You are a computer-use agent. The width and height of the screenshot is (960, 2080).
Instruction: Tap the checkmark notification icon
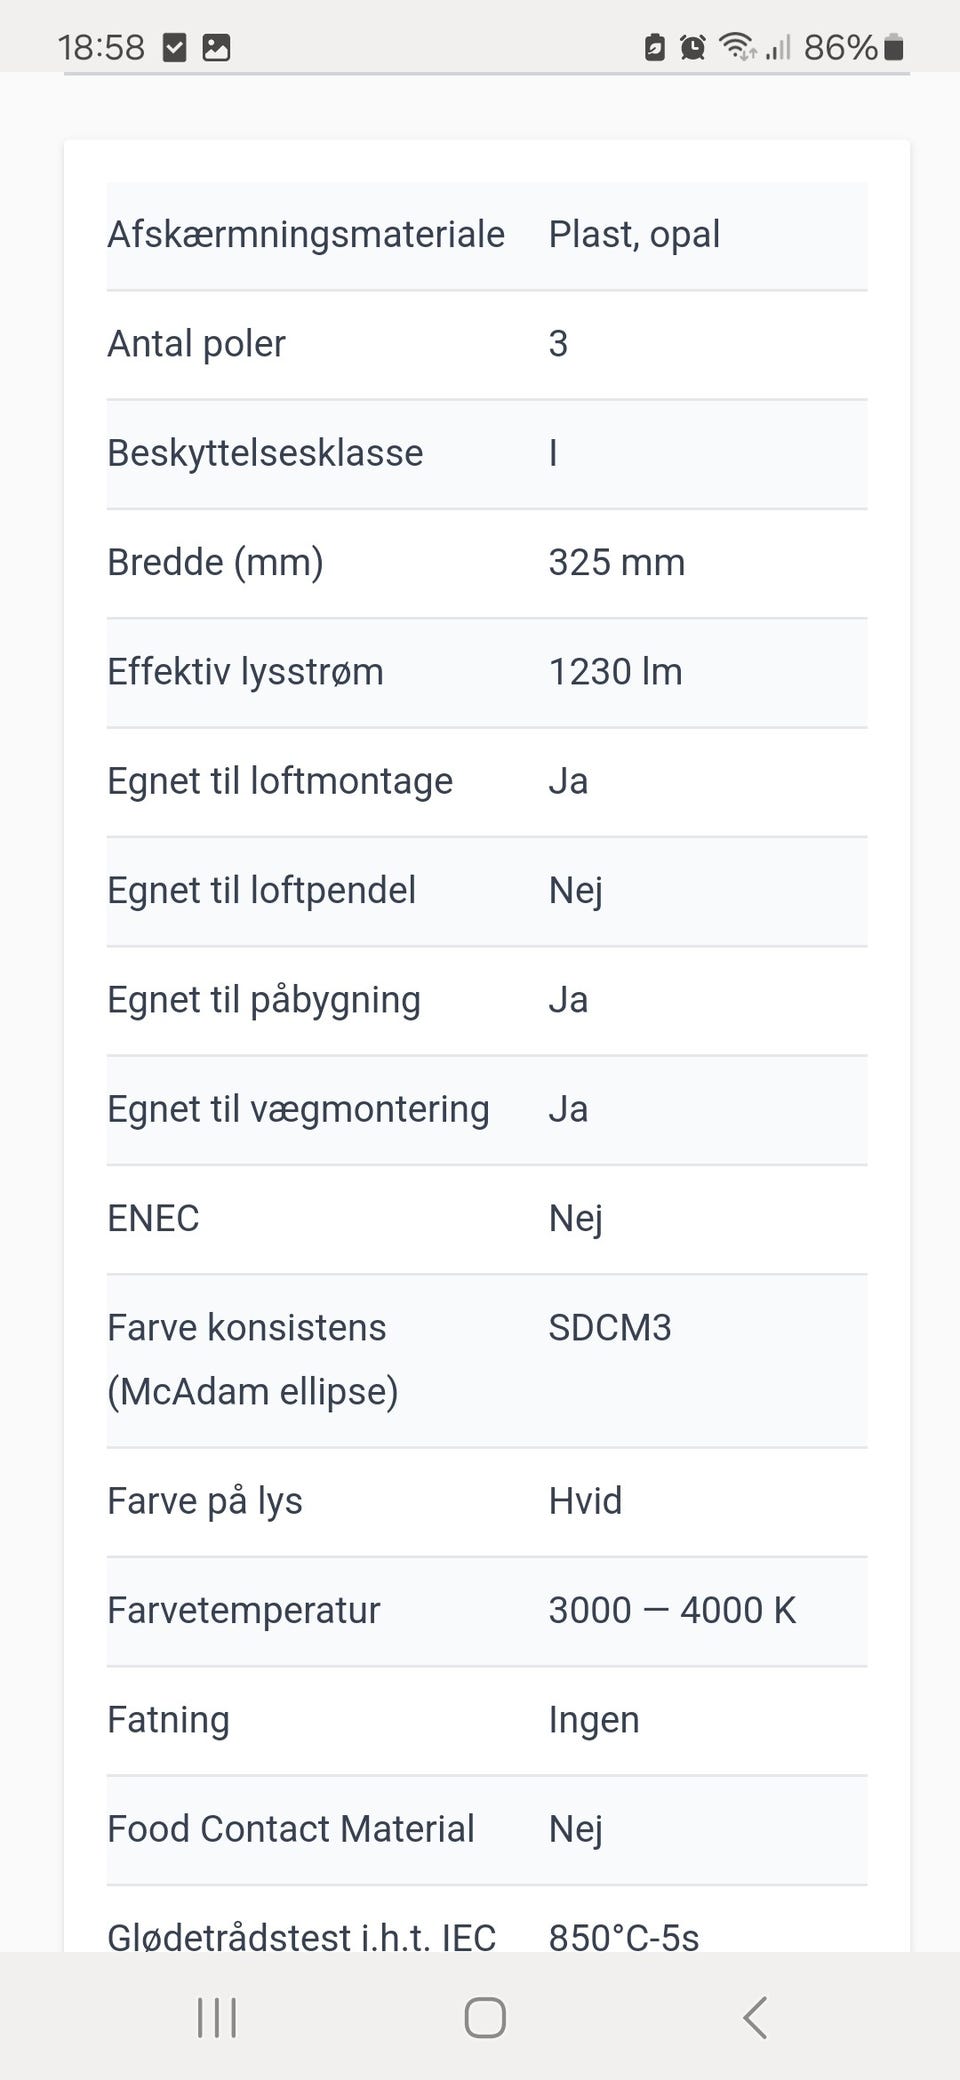pos(175,47)
